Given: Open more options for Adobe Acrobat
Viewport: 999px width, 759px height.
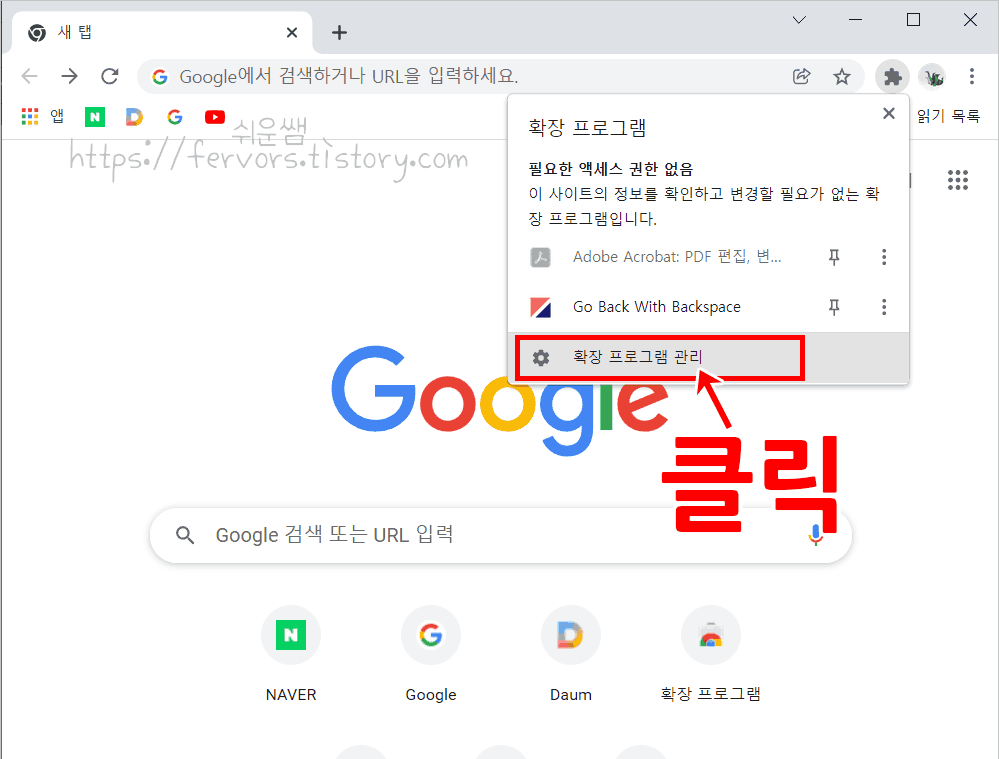Looking at the screenshot, I should click(x=884, y=257).
